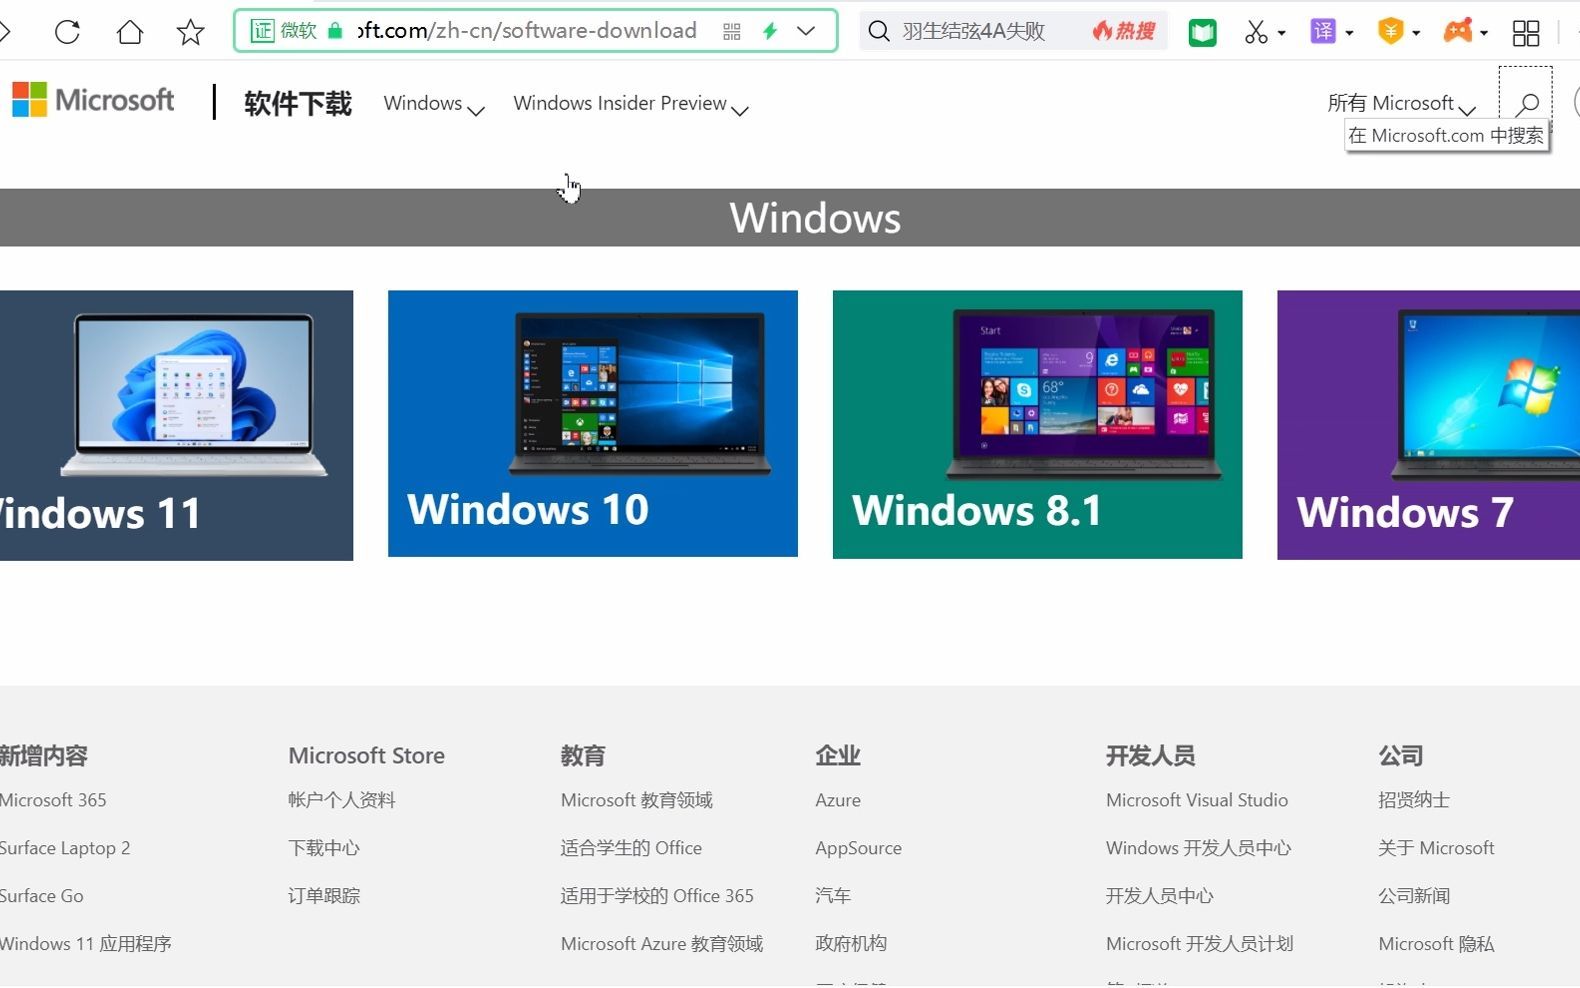Toggle the lightning speed mode icon
The width and height of the screenshot is (1580, 988).
point(770,31)
